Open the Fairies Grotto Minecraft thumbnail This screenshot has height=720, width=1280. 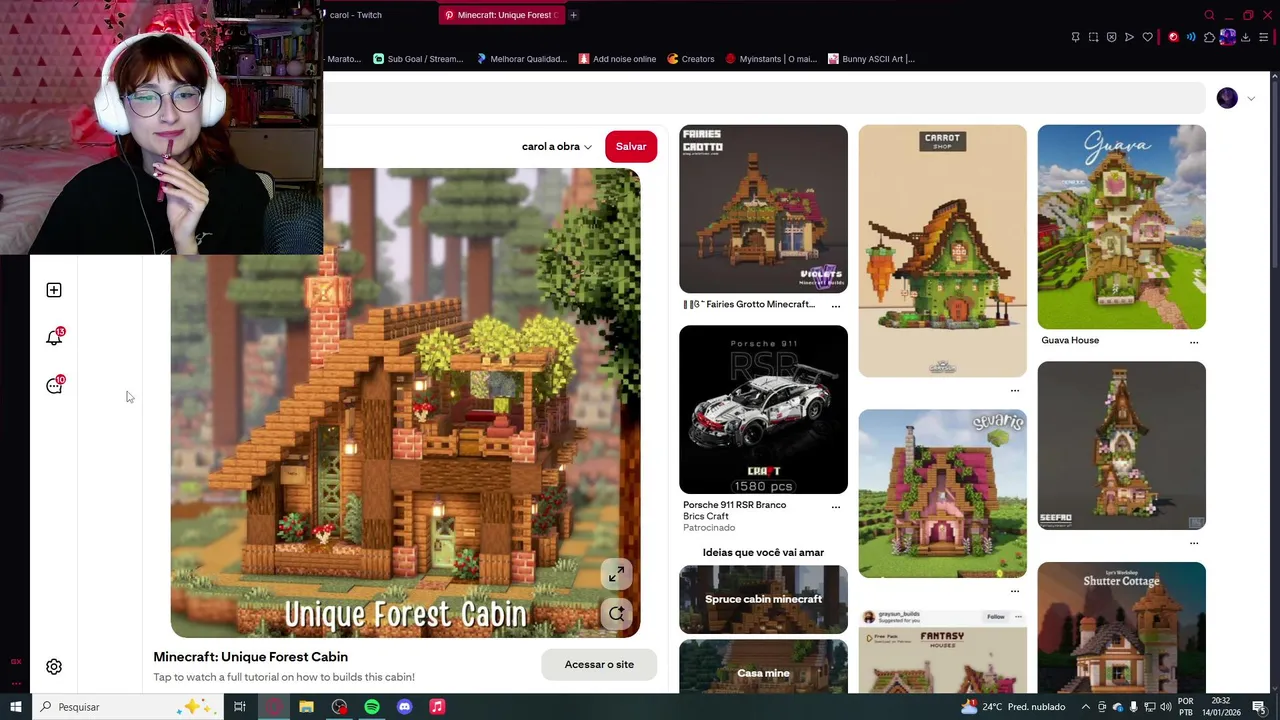763,209
